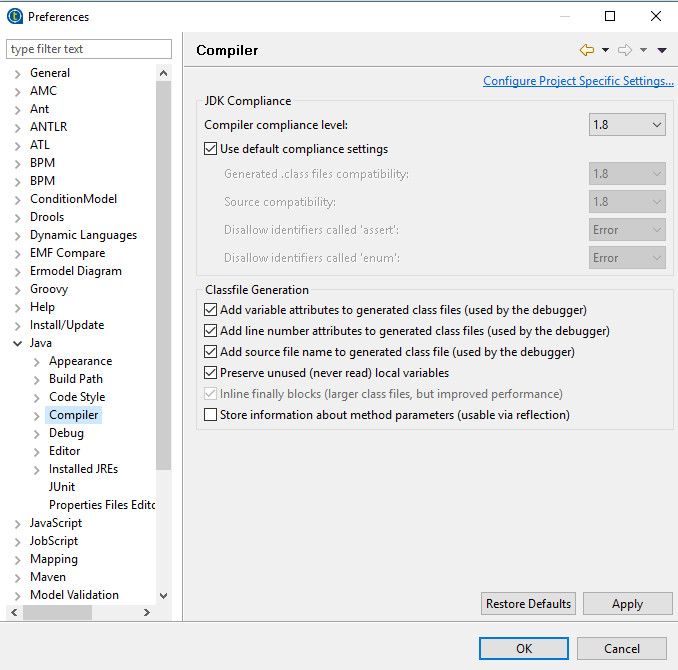Select the ATL tree item

[39, 144]
